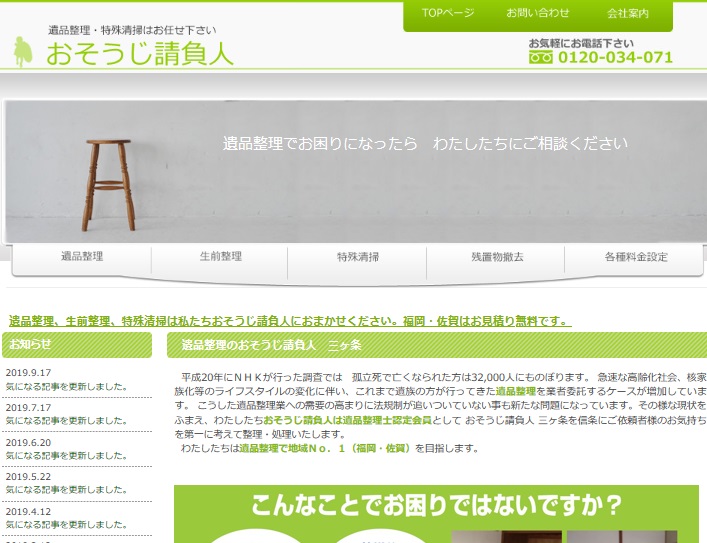
Task: Open the 各種料金設定 pricing tab
Action: pos(635,257)
